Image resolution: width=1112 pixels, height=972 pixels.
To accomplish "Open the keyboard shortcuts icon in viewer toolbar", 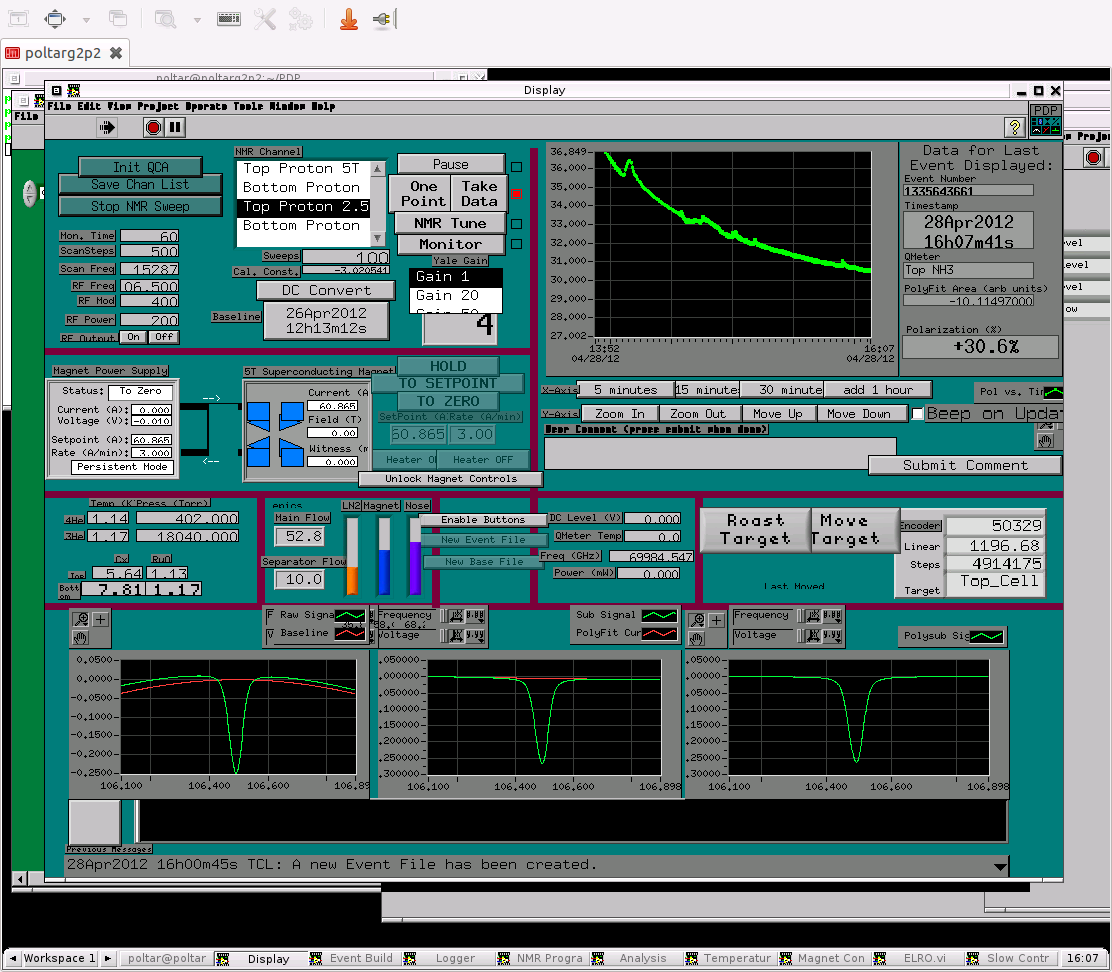I will point(228,19).
